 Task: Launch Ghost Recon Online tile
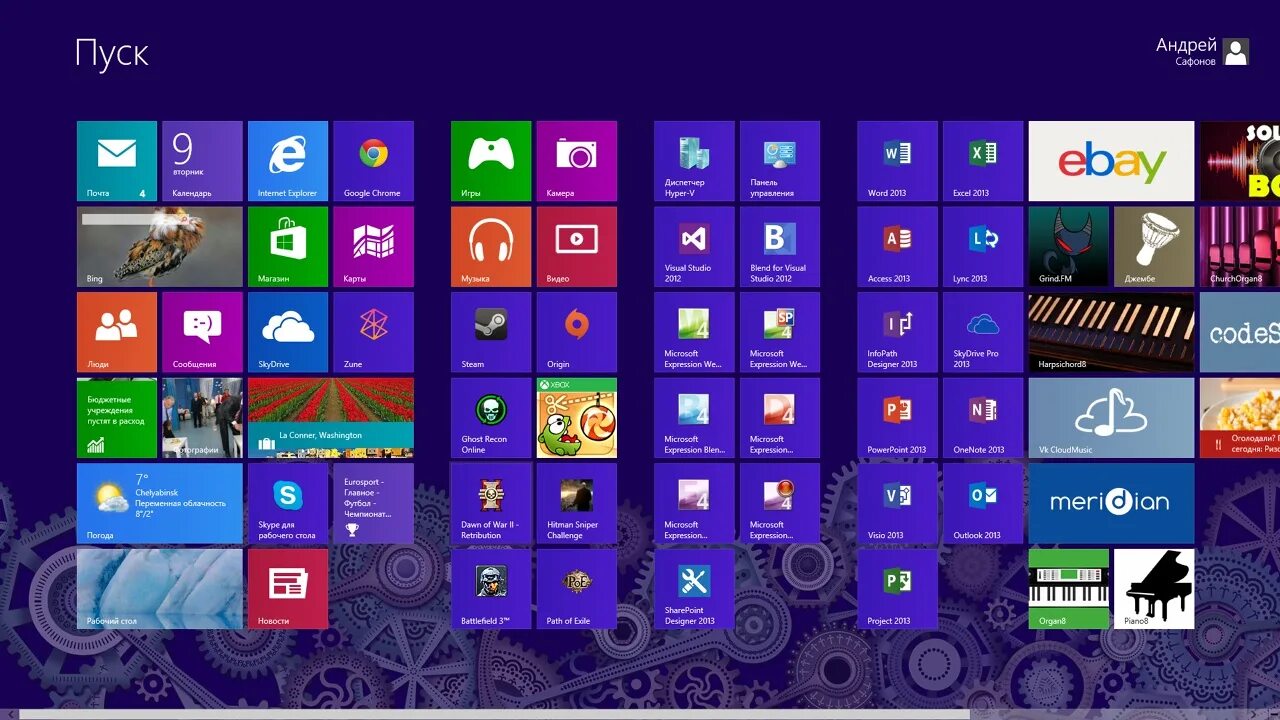[x=491, y=418]
